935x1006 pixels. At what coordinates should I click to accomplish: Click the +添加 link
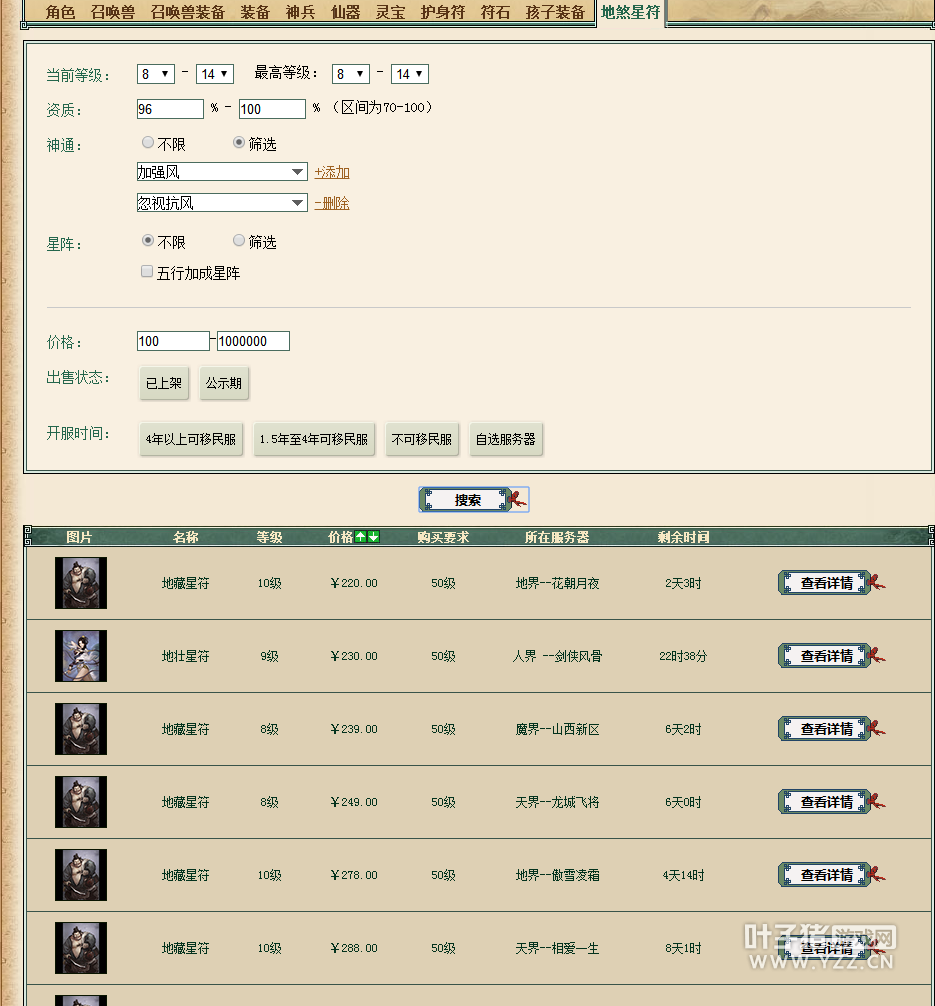pos(332,173)
